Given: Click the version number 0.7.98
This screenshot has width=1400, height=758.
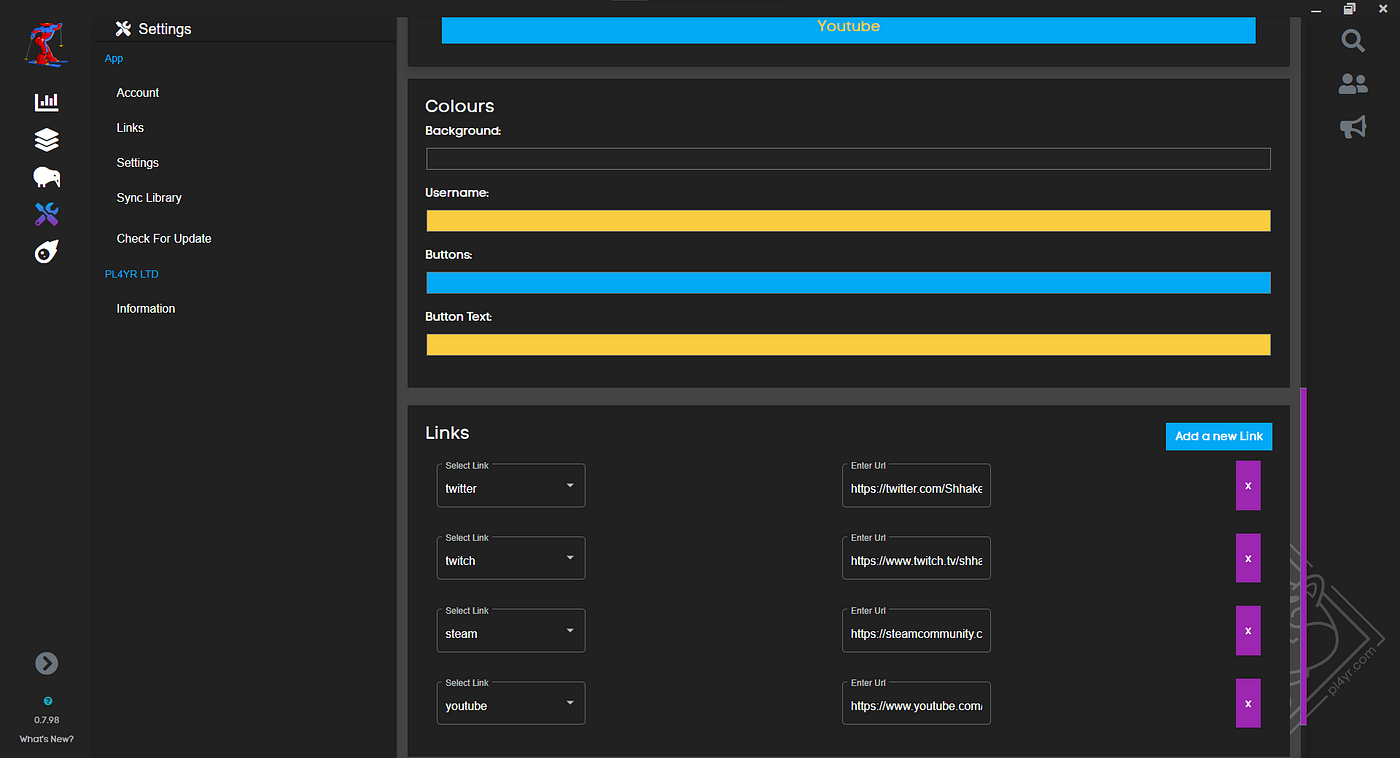Looking at the screenshot, I should point(46,720).
